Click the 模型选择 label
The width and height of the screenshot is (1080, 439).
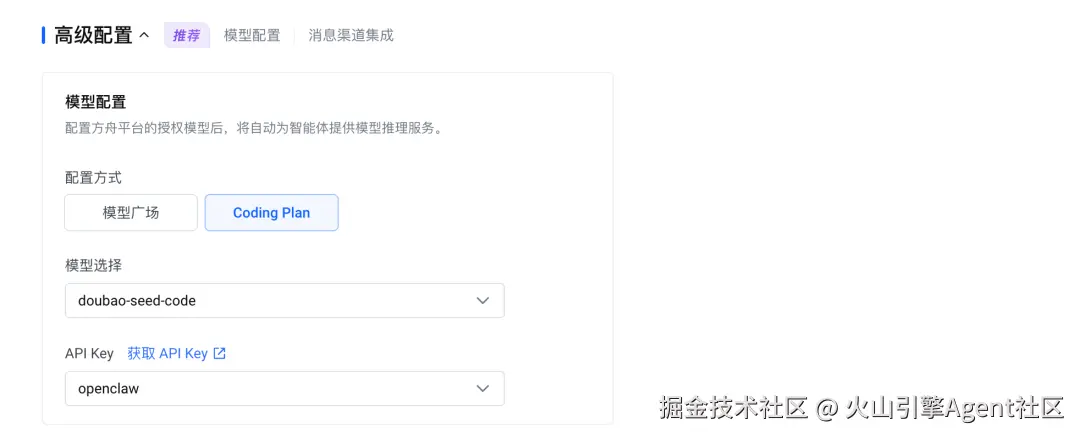click(93, 265)
